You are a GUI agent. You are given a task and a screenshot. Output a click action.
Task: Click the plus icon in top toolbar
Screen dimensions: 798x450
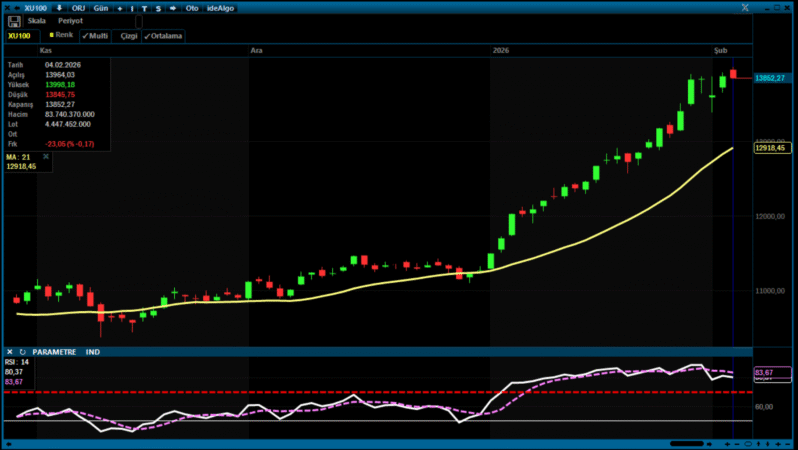(x=119, y=8)
